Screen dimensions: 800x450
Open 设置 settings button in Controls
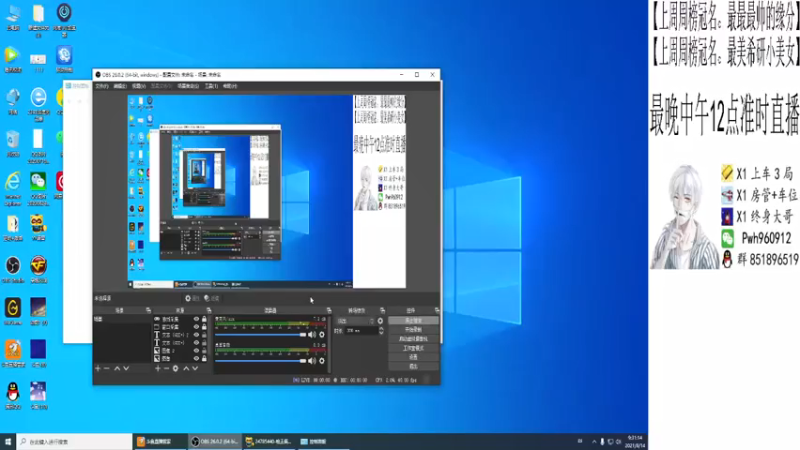[x=413, y=358]
